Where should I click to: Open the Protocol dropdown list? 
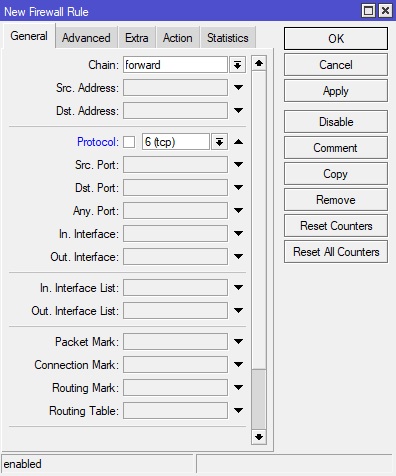coord(219,142)
